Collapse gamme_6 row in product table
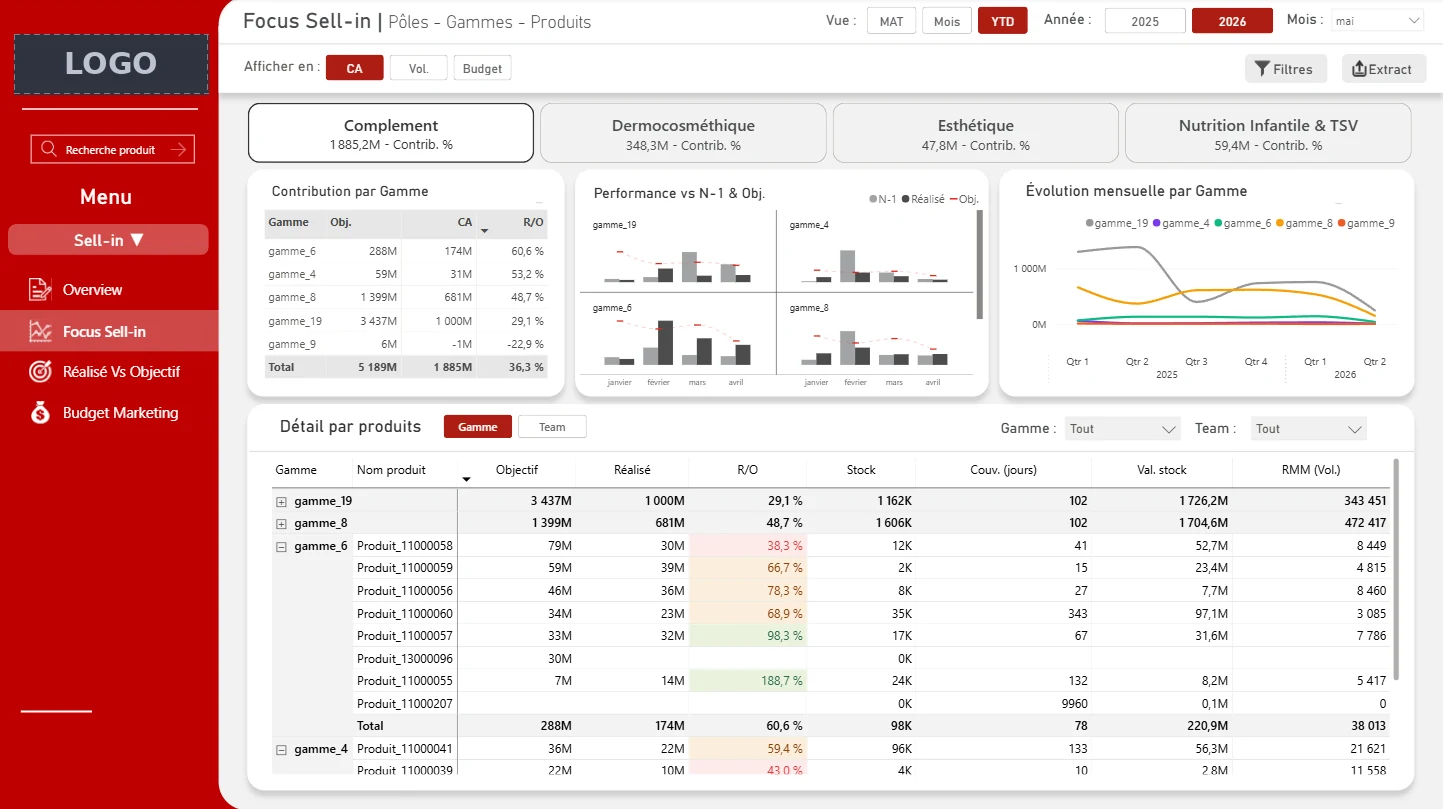This screenshot has height=809, width=1443. 281,546
